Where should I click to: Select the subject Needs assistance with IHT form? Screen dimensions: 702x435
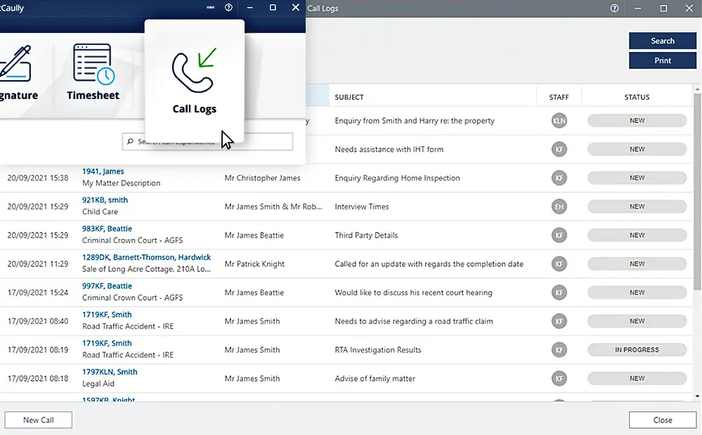pos(389,149)
